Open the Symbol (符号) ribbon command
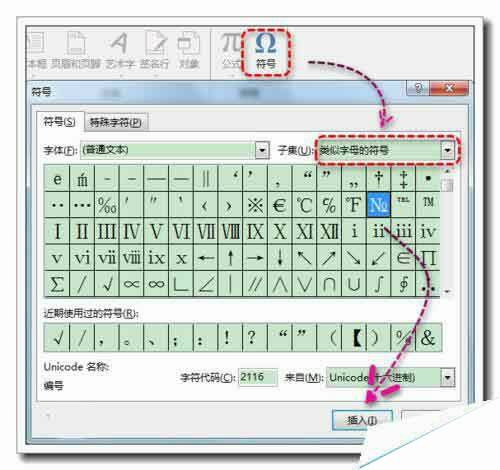The height and width of the screenshot is (470, 500). point(266,52)
